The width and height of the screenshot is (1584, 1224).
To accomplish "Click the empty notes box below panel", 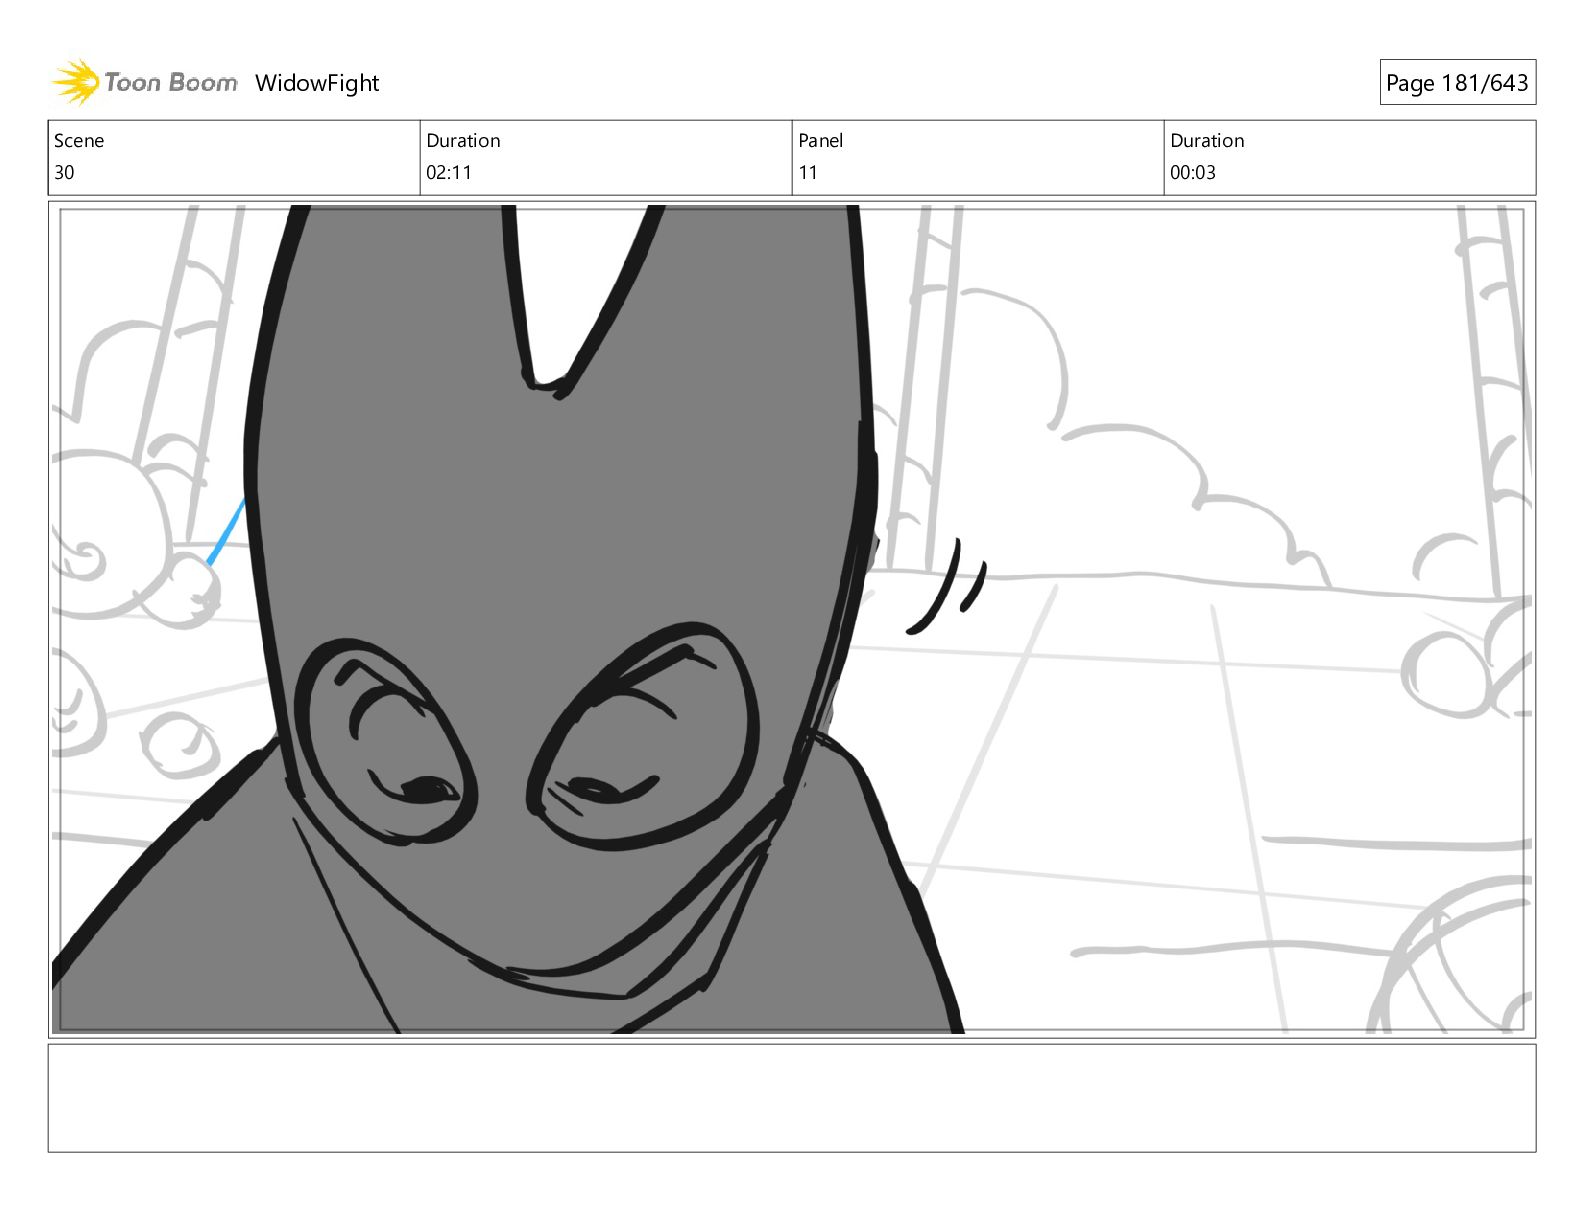I will pos(792,1098).
